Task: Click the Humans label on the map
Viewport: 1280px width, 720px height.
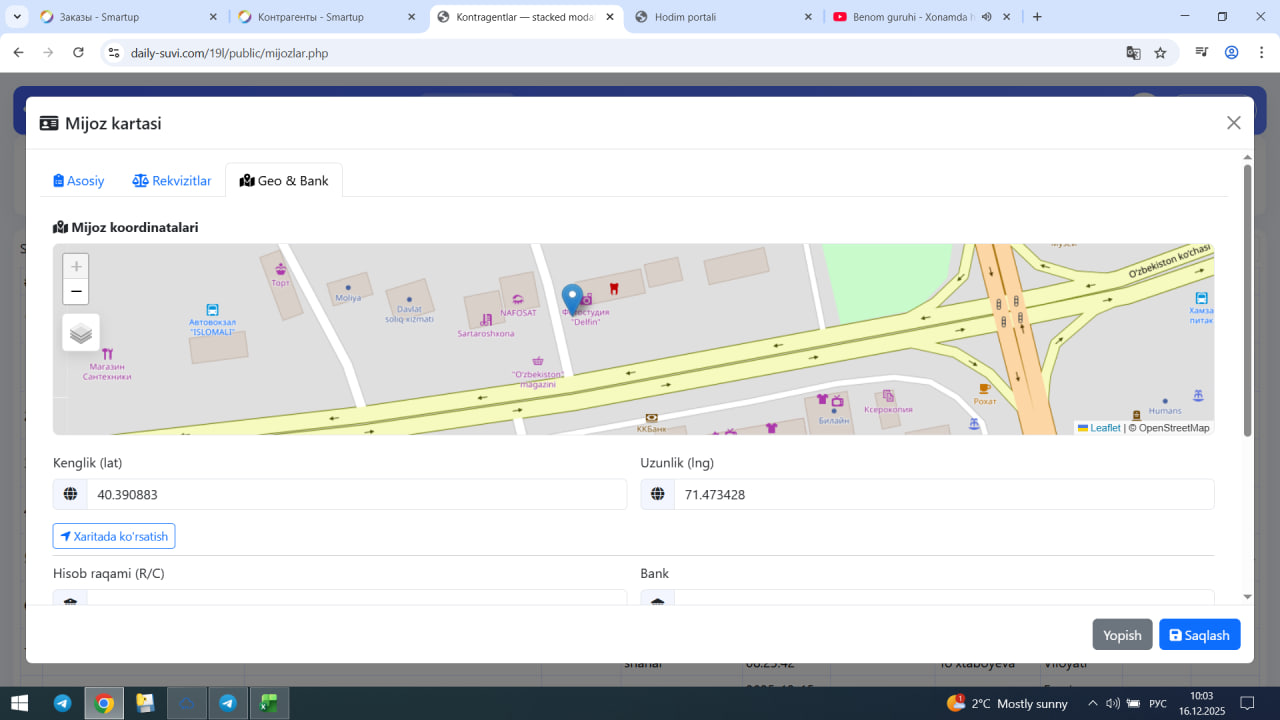Action: (x=1165, y=411)
